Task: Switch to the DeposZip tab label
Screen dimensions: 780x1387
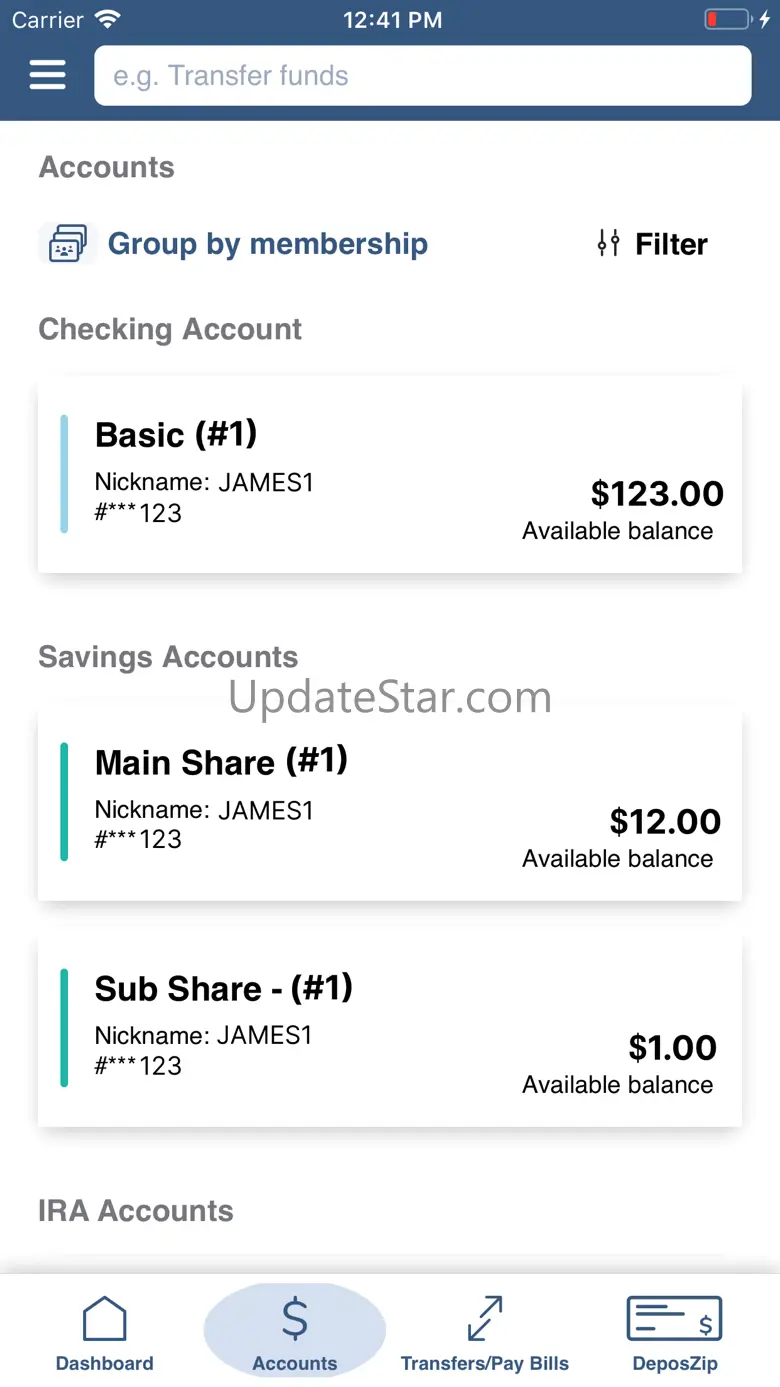Action: coord(675,1363)
